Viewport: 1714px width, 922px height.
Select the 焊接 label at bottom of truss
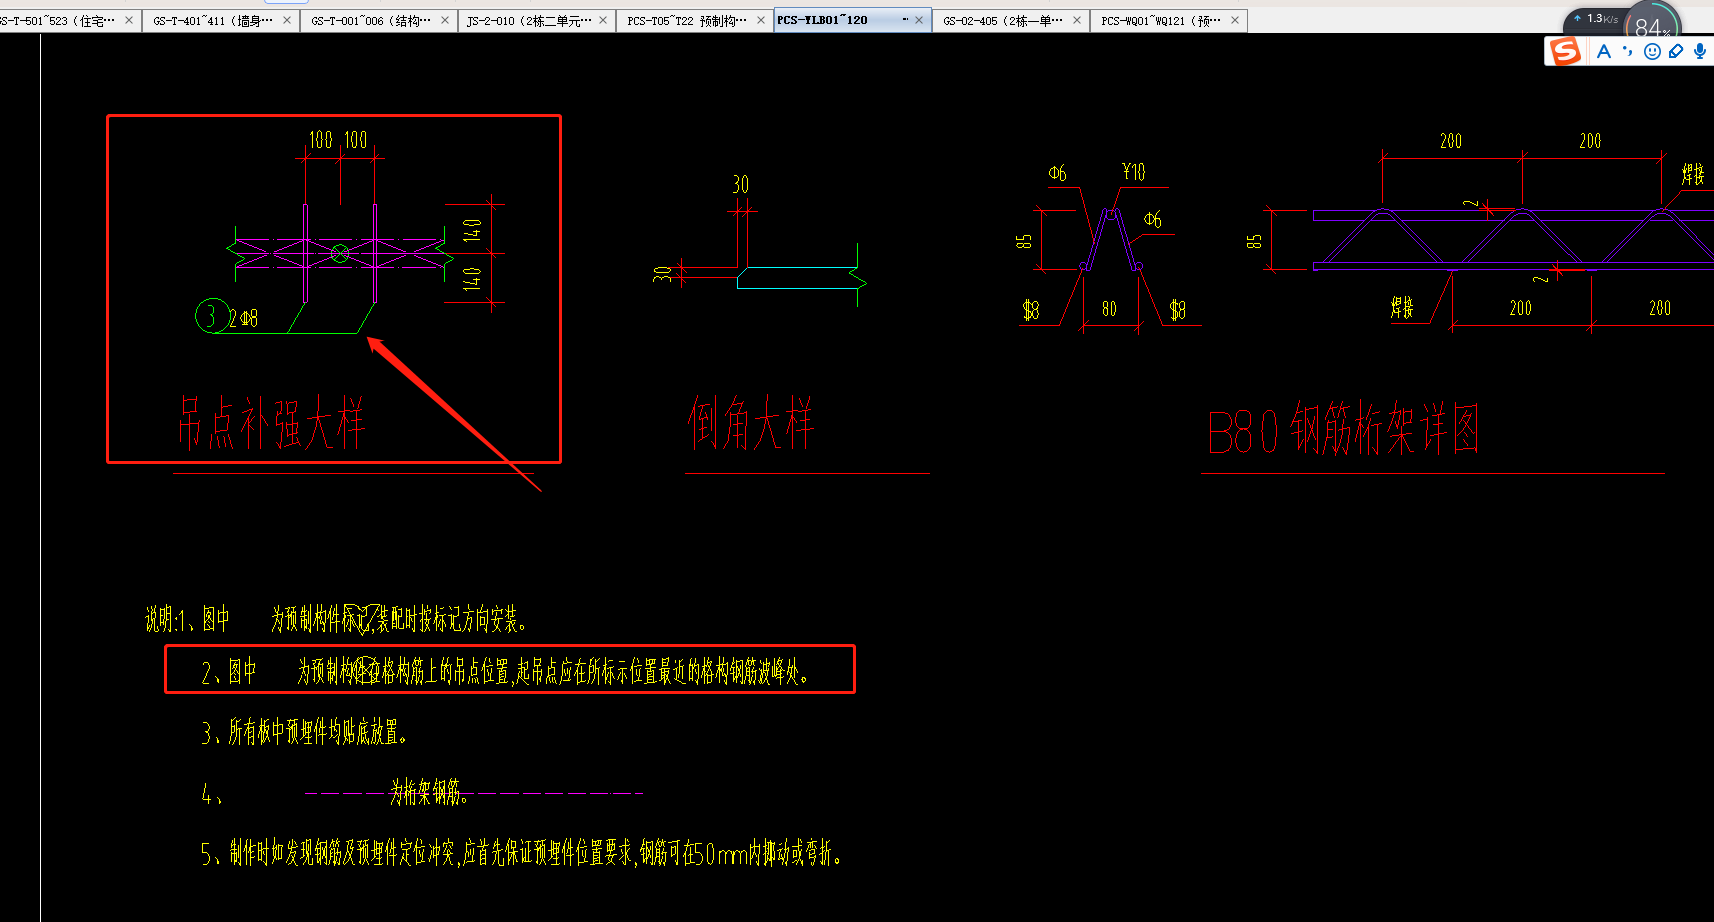(1402, 308)
